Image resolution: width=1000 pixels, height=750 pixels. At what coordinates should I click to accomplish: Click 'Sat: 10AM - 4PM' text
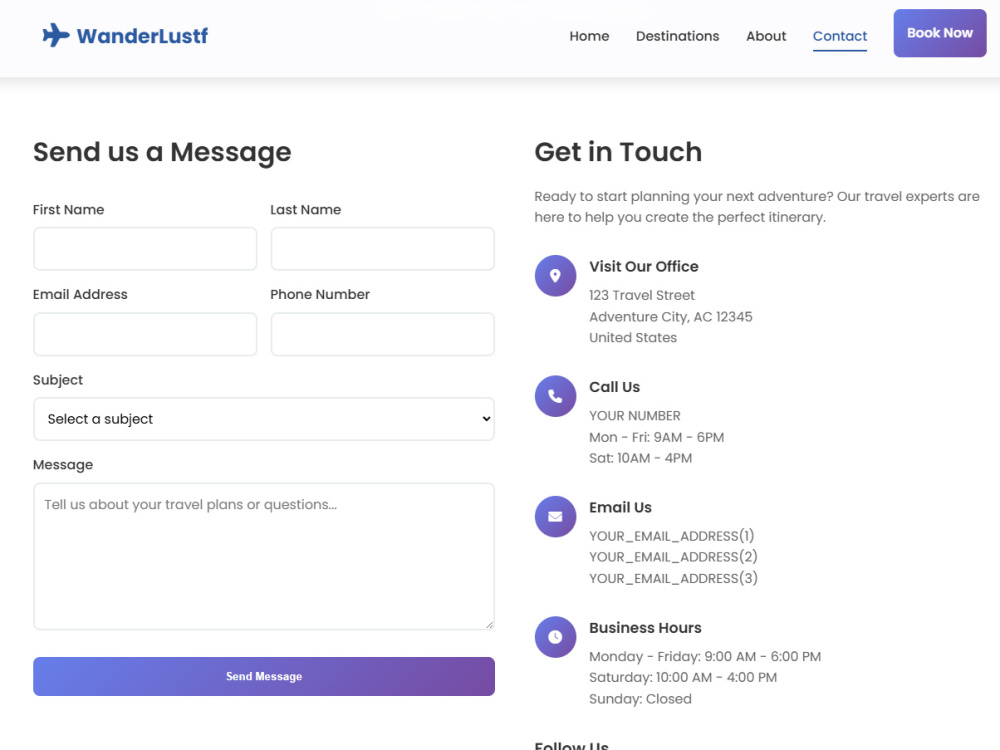point(640,458)
